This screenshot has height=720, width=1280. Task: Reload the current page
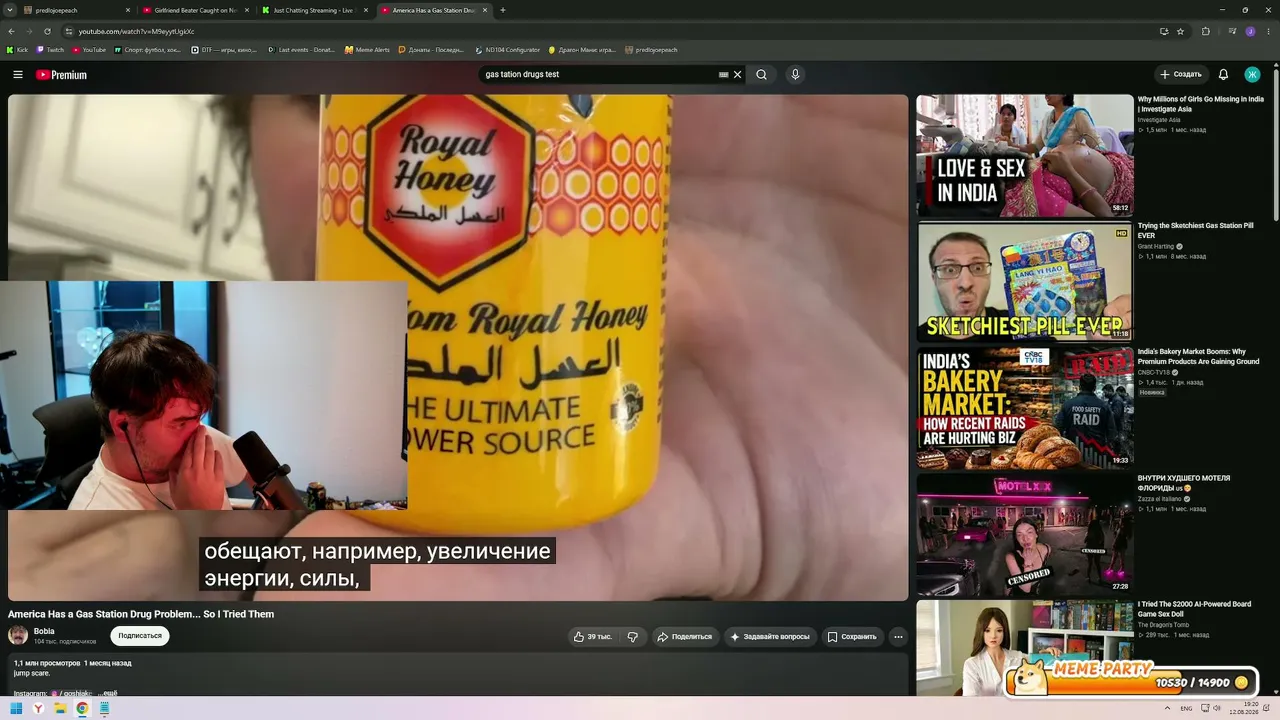point(47,31)
